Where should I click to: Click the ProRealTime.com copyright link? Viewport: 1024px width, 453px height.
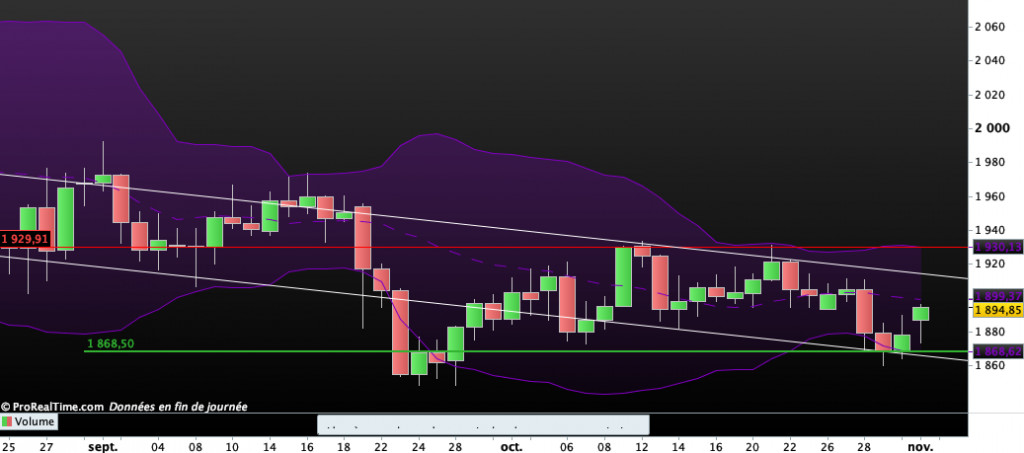pyautogui.click(x=52, y=407)
